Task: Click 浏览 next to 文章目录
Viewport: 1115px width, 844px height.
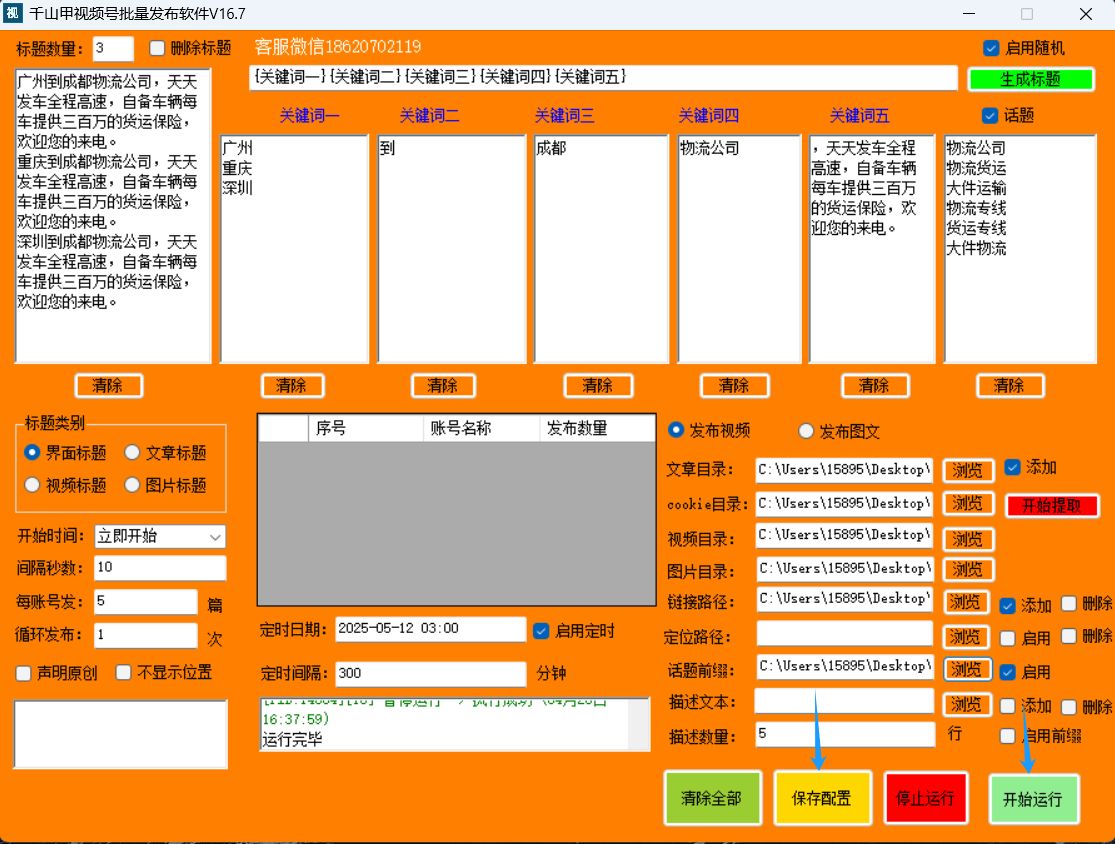Action: [967, 470]
